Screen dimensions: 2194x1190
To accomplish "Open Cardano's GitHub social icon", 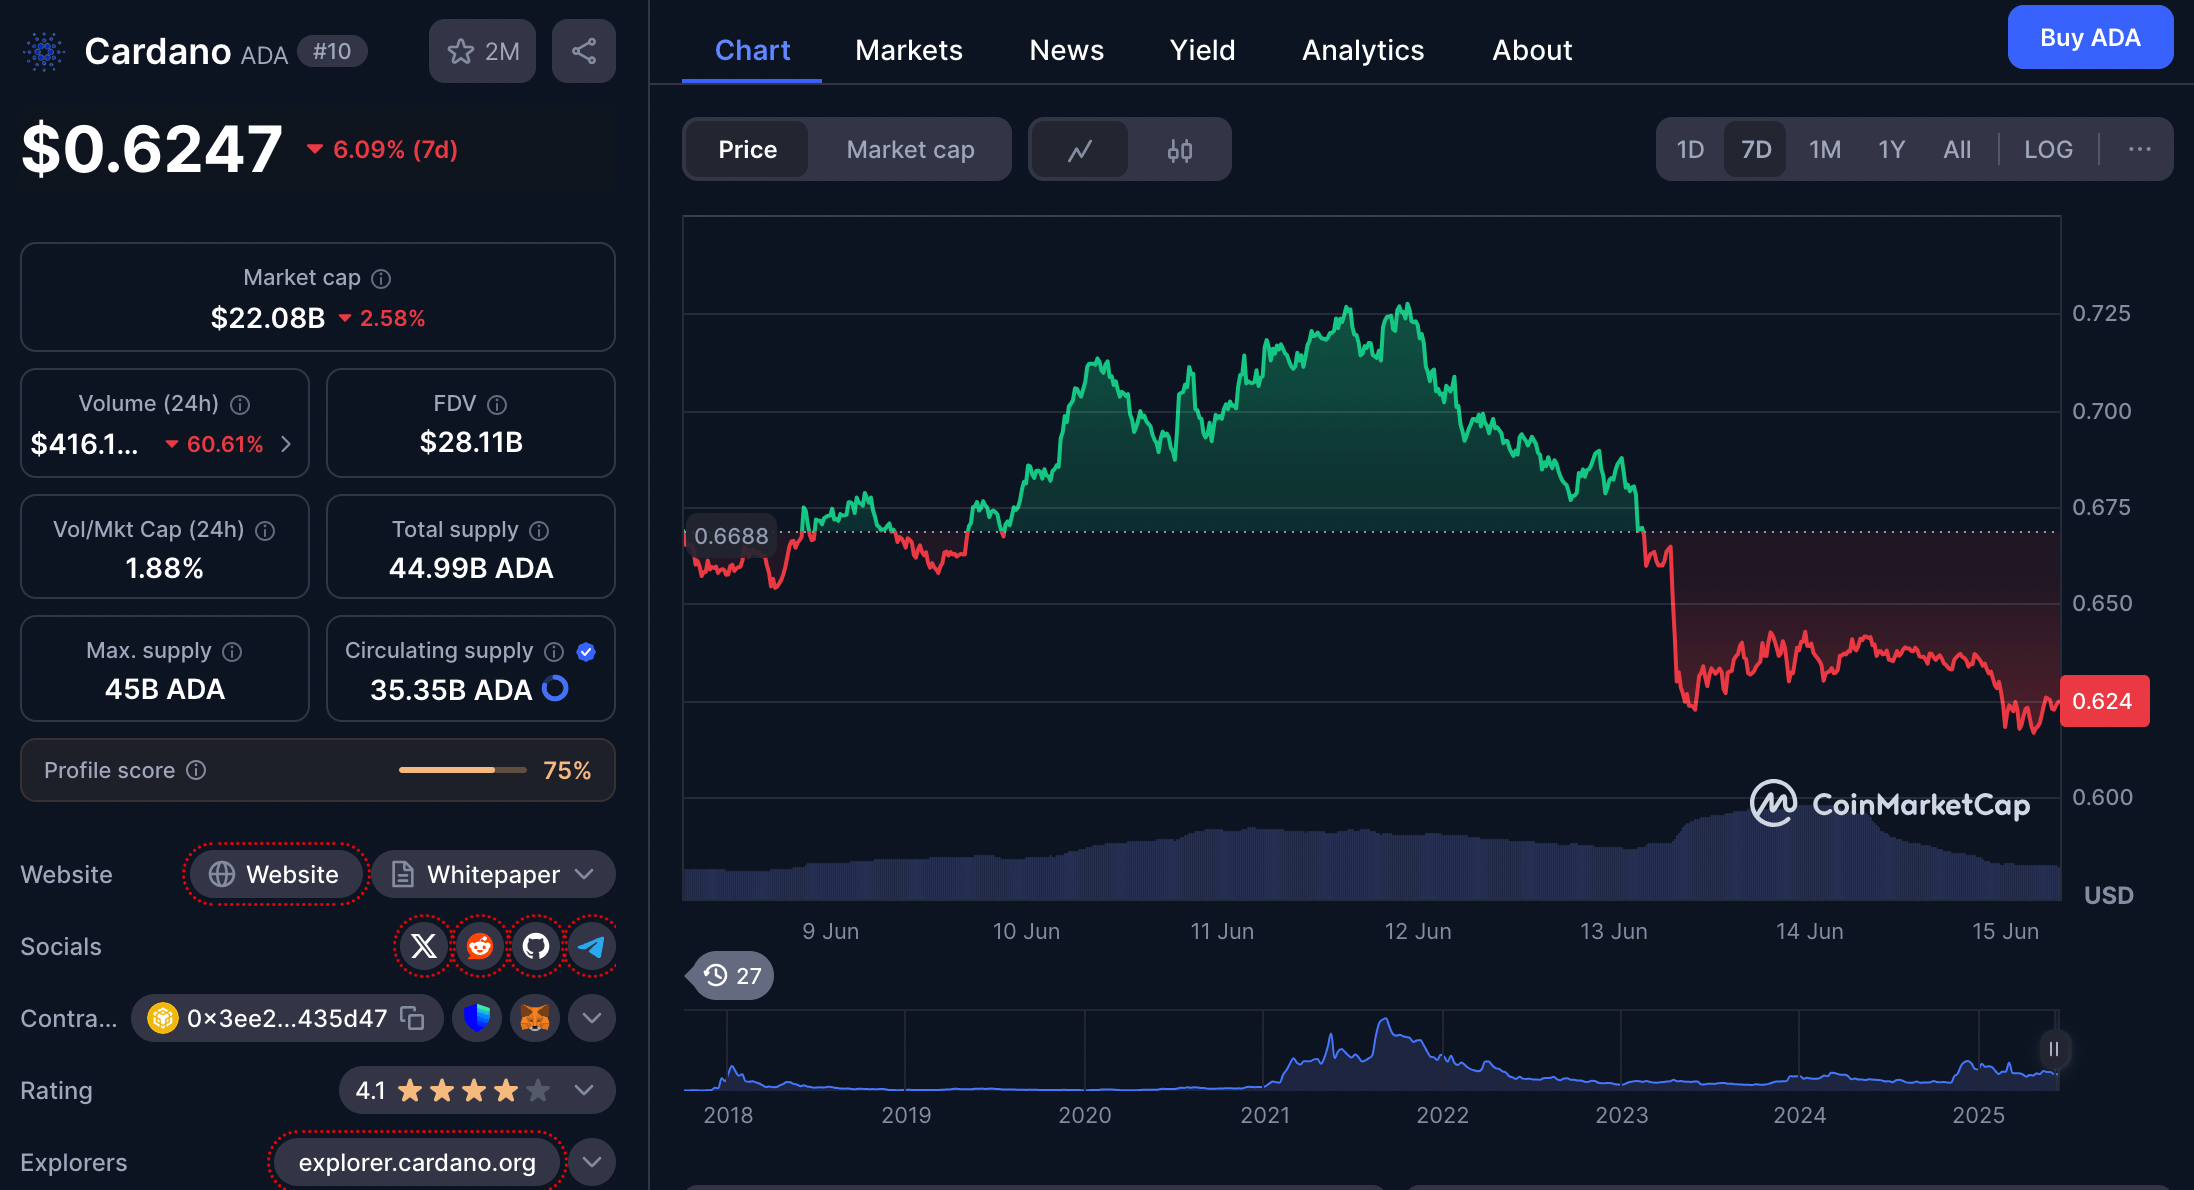I will [x=536, y=946].
